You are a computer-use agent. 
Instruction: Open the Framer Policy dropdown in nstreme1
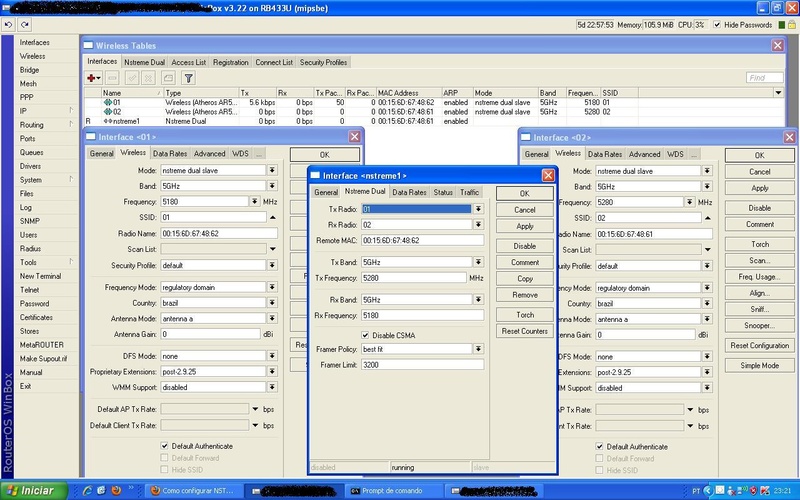[x=478, y=349]
